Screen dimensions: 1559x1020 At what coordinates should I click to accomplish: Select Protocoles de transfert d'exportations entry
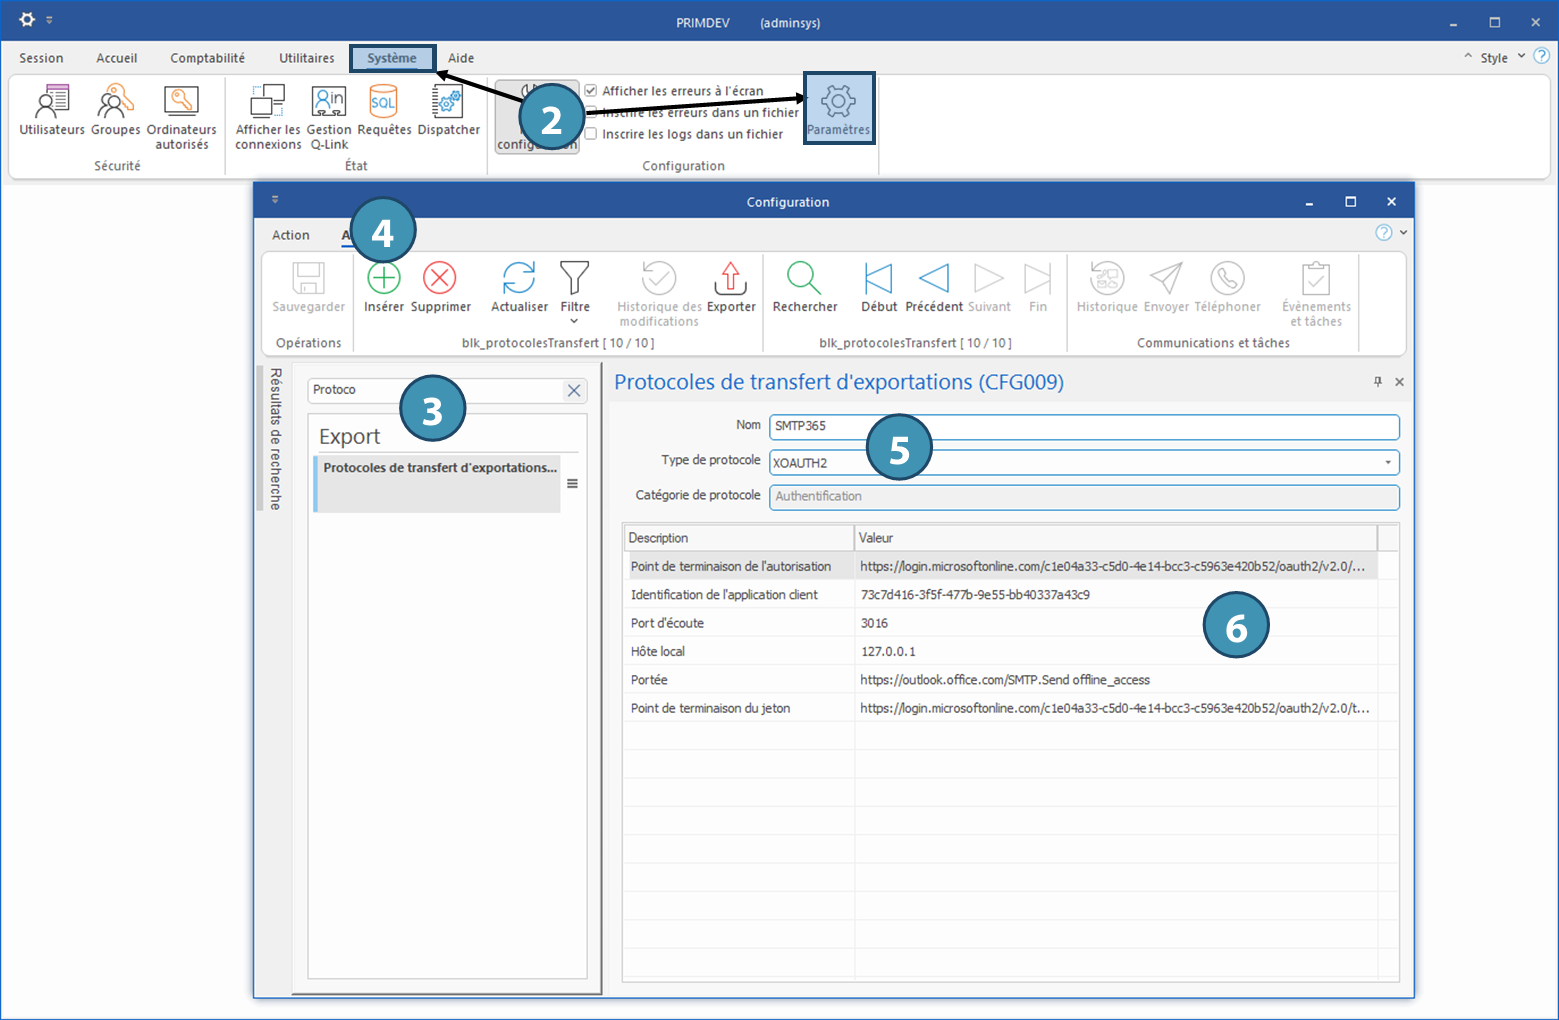click(x=439, y=468)
